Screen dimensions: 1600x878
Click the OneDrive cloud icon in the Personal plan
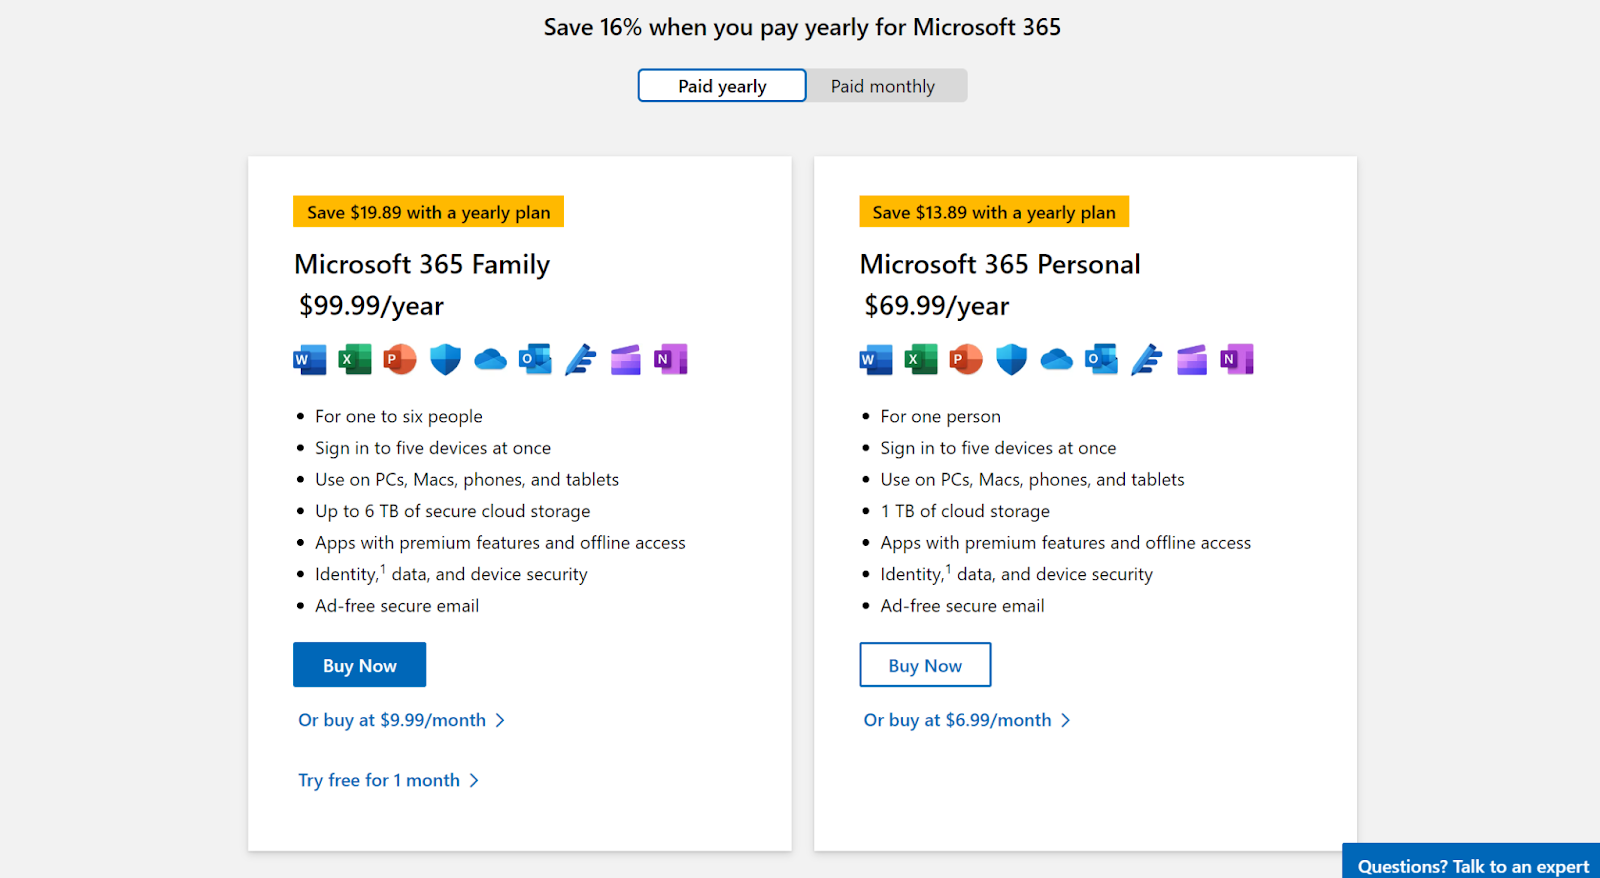click(1056, 359)
